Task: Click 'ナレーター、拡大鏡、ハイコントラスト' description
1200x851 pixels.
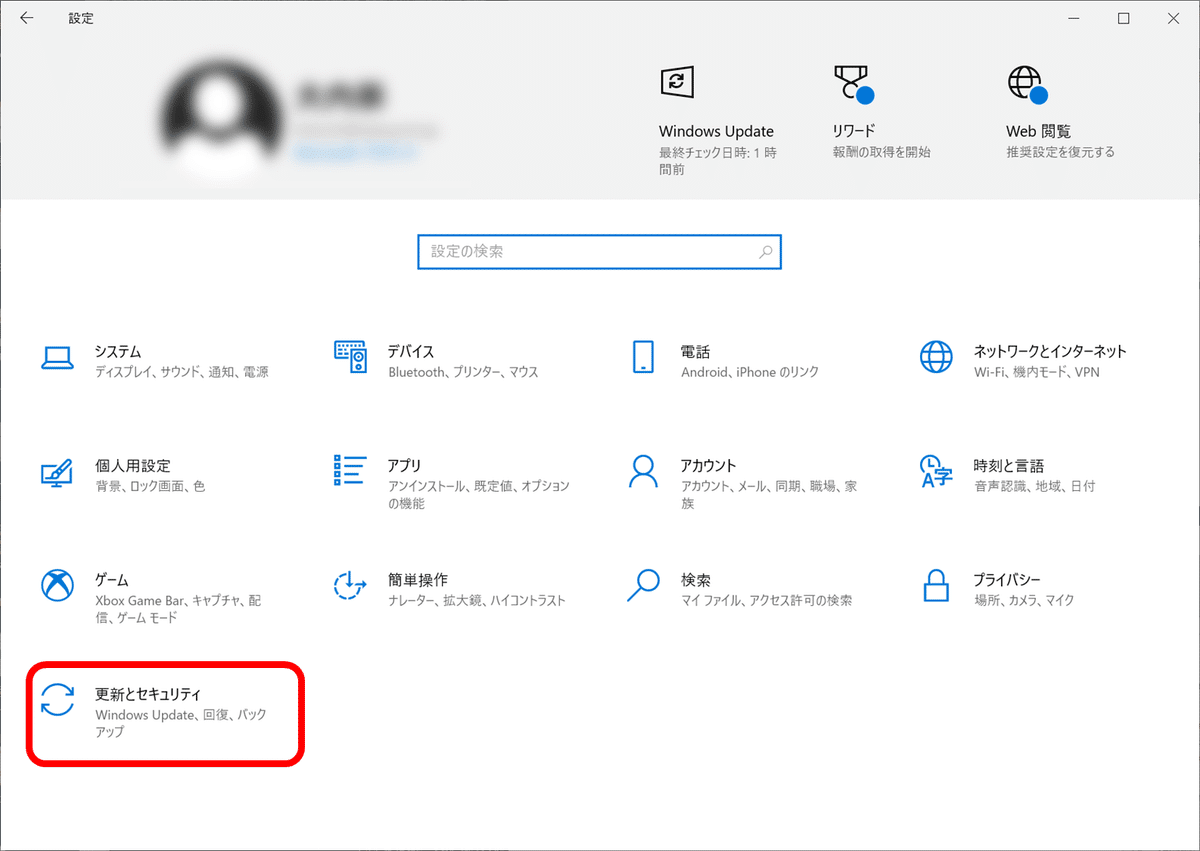Action: click(477, 600)
